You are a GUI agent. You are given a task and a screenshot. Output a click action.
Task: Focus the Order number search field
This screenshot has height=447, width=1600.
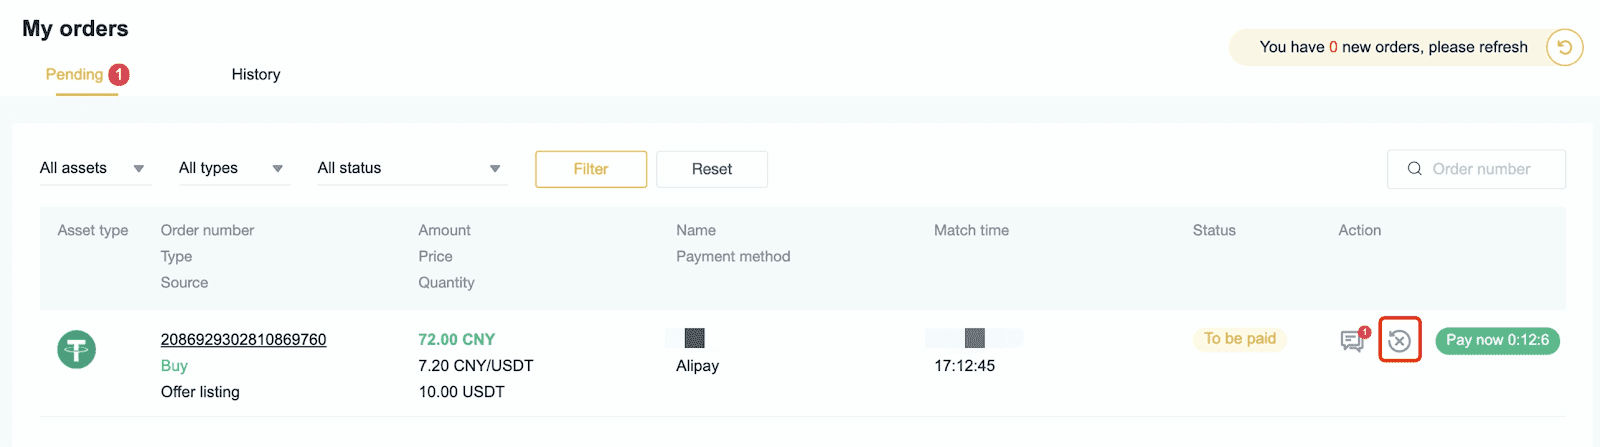tap(1476, 169)
